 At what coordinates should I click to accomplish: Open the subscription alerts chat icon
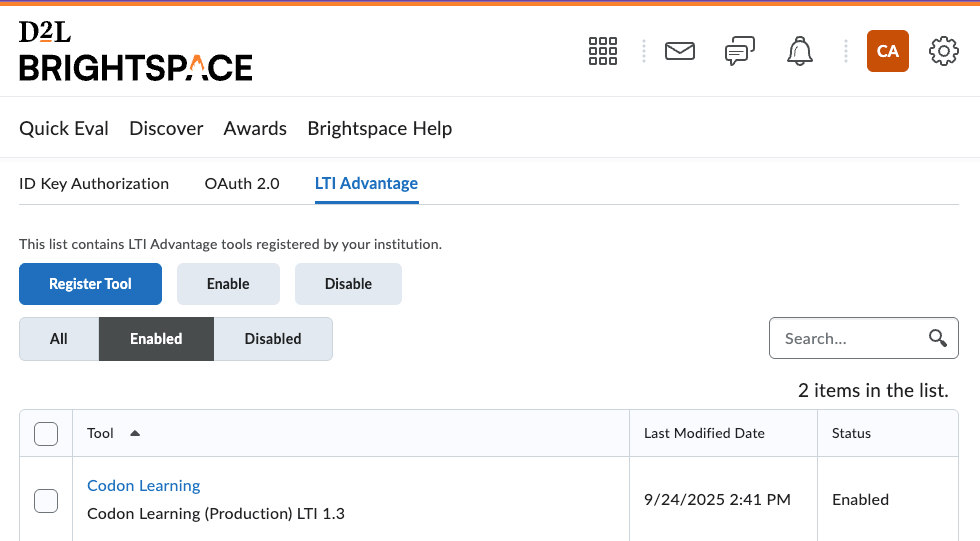(739, 51)
